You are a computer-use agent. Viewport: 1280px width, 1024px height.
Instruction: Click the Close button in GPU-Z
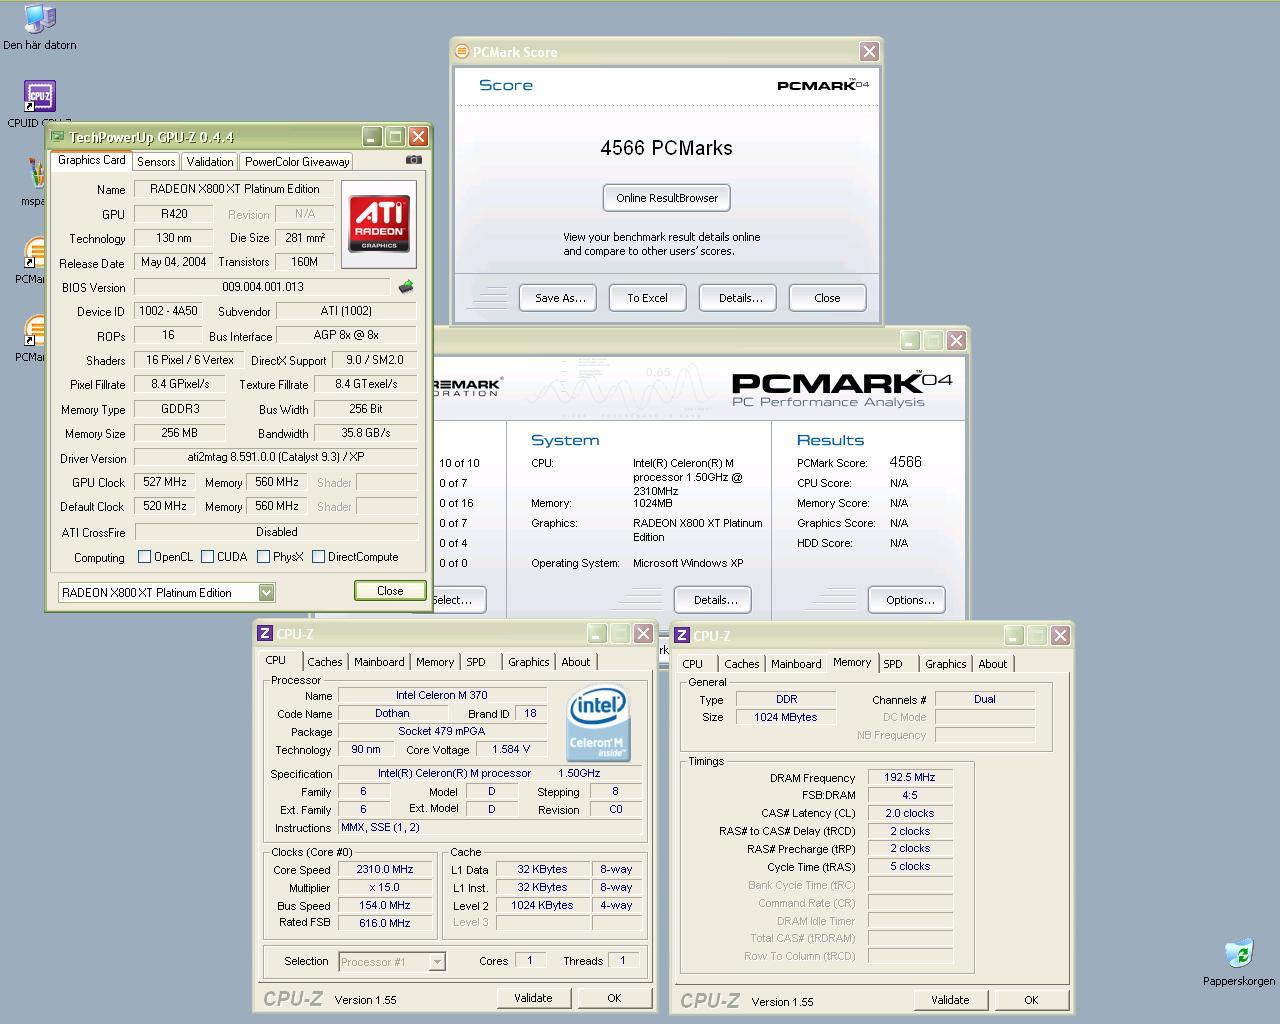[390, 591]
